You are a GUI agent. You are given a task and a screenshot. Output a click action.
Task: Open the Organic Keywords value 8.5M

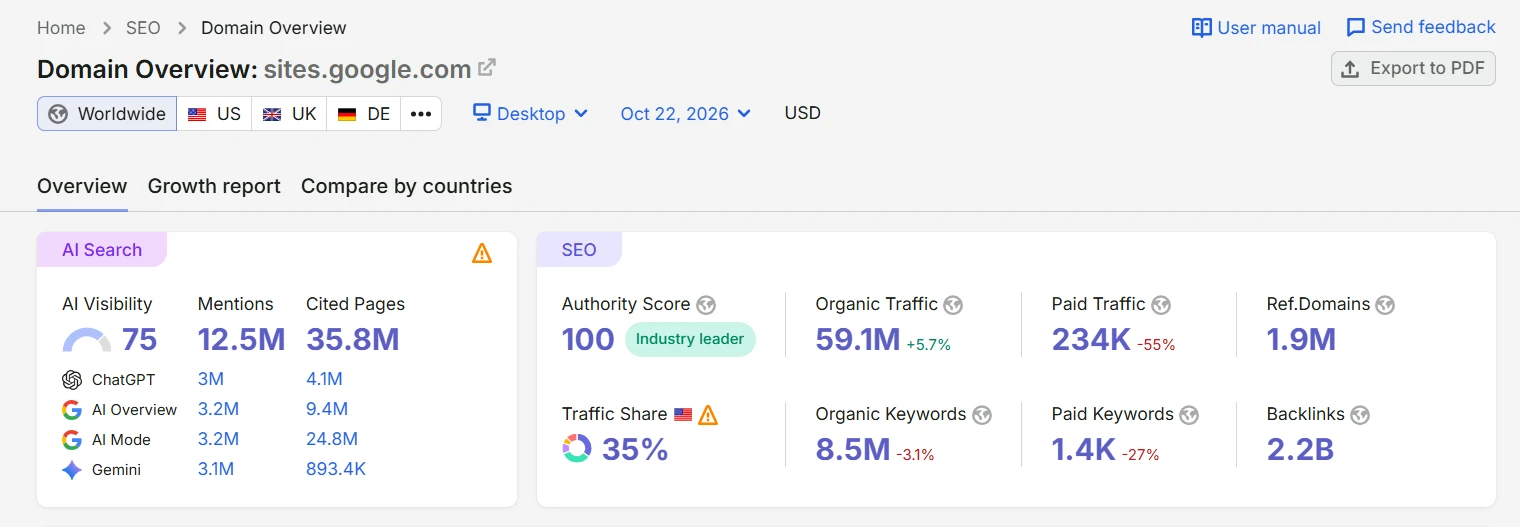click(x=853, y=450)
